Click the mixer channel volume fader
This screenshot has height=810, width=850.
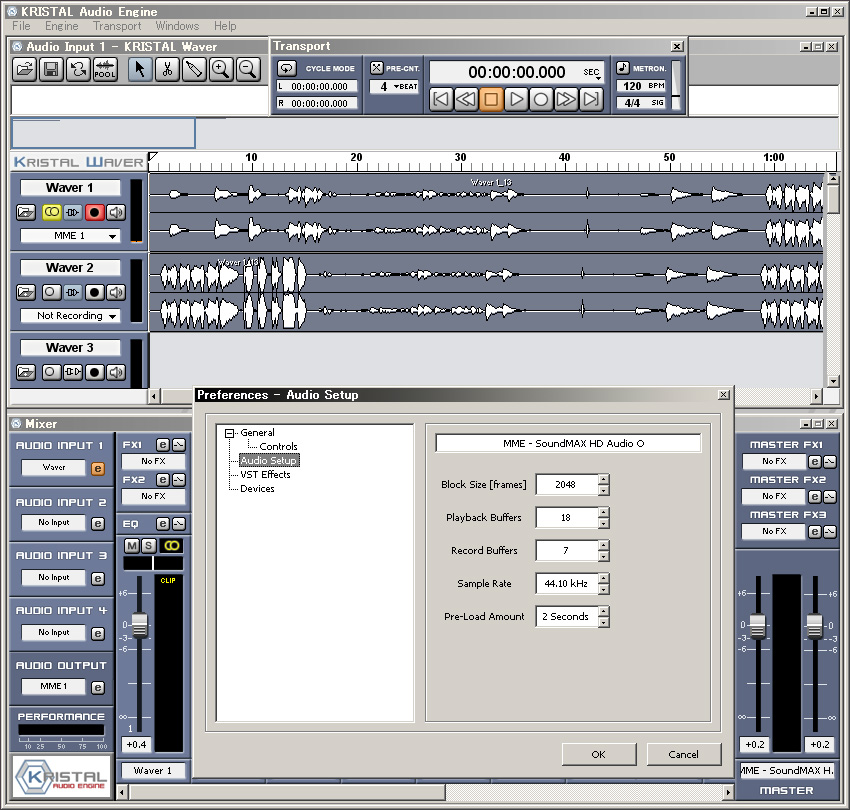click(139, 626)
